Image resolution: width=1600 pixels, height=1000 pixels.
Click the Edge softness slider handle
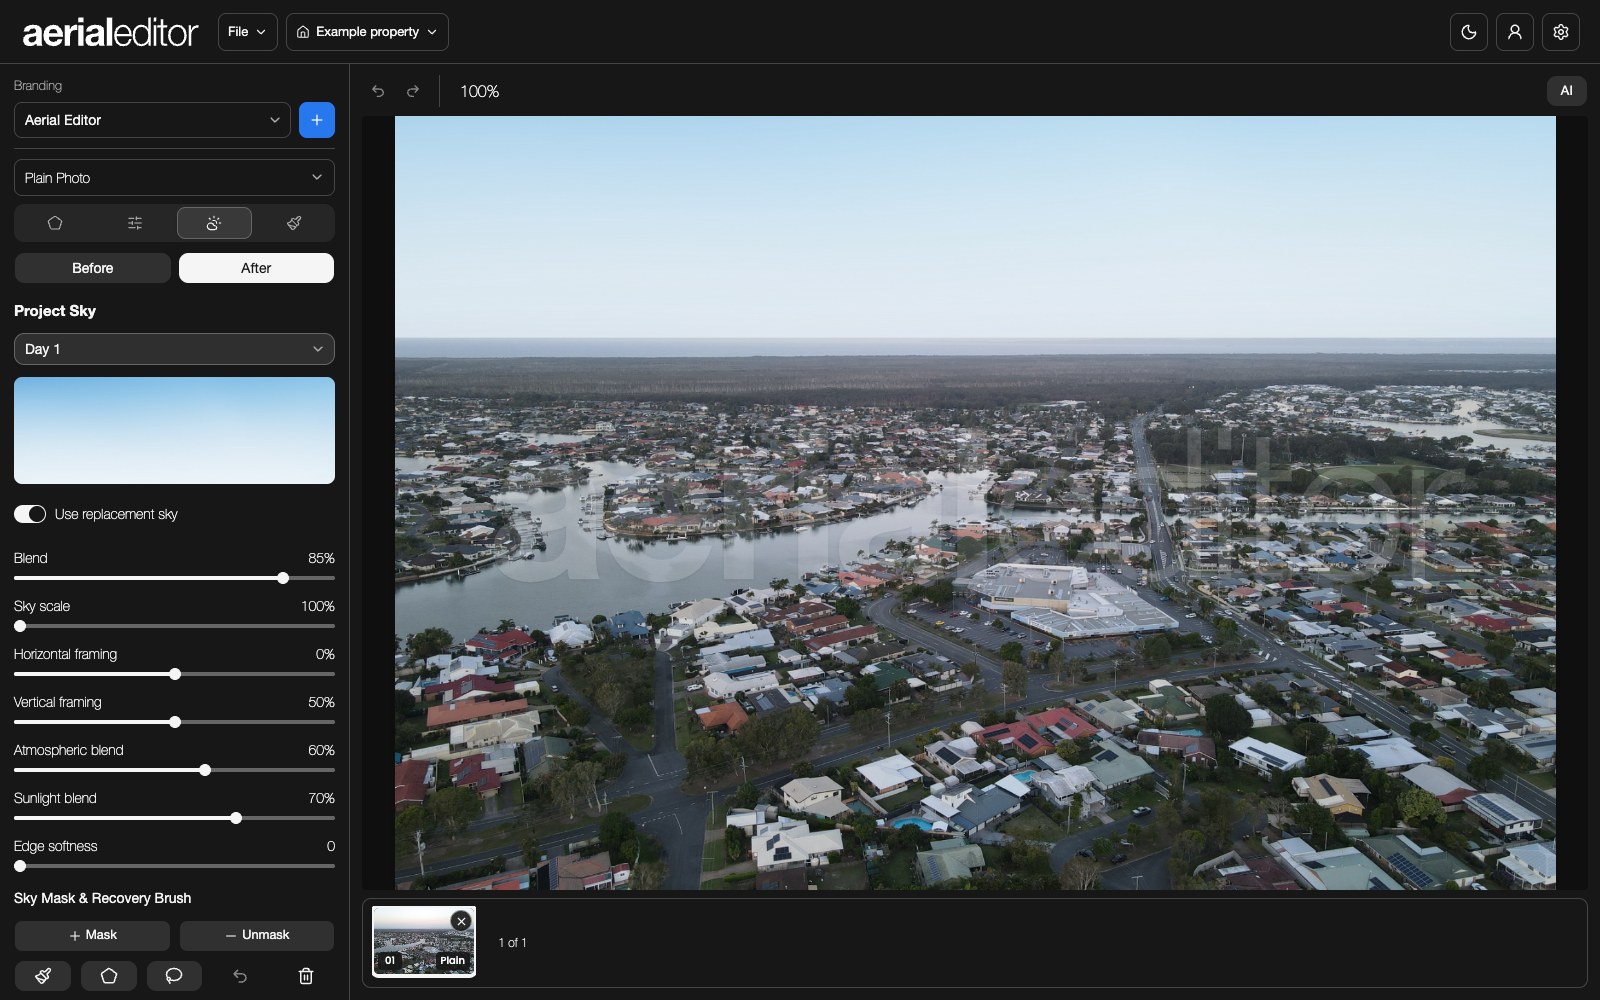click(20, 866)
